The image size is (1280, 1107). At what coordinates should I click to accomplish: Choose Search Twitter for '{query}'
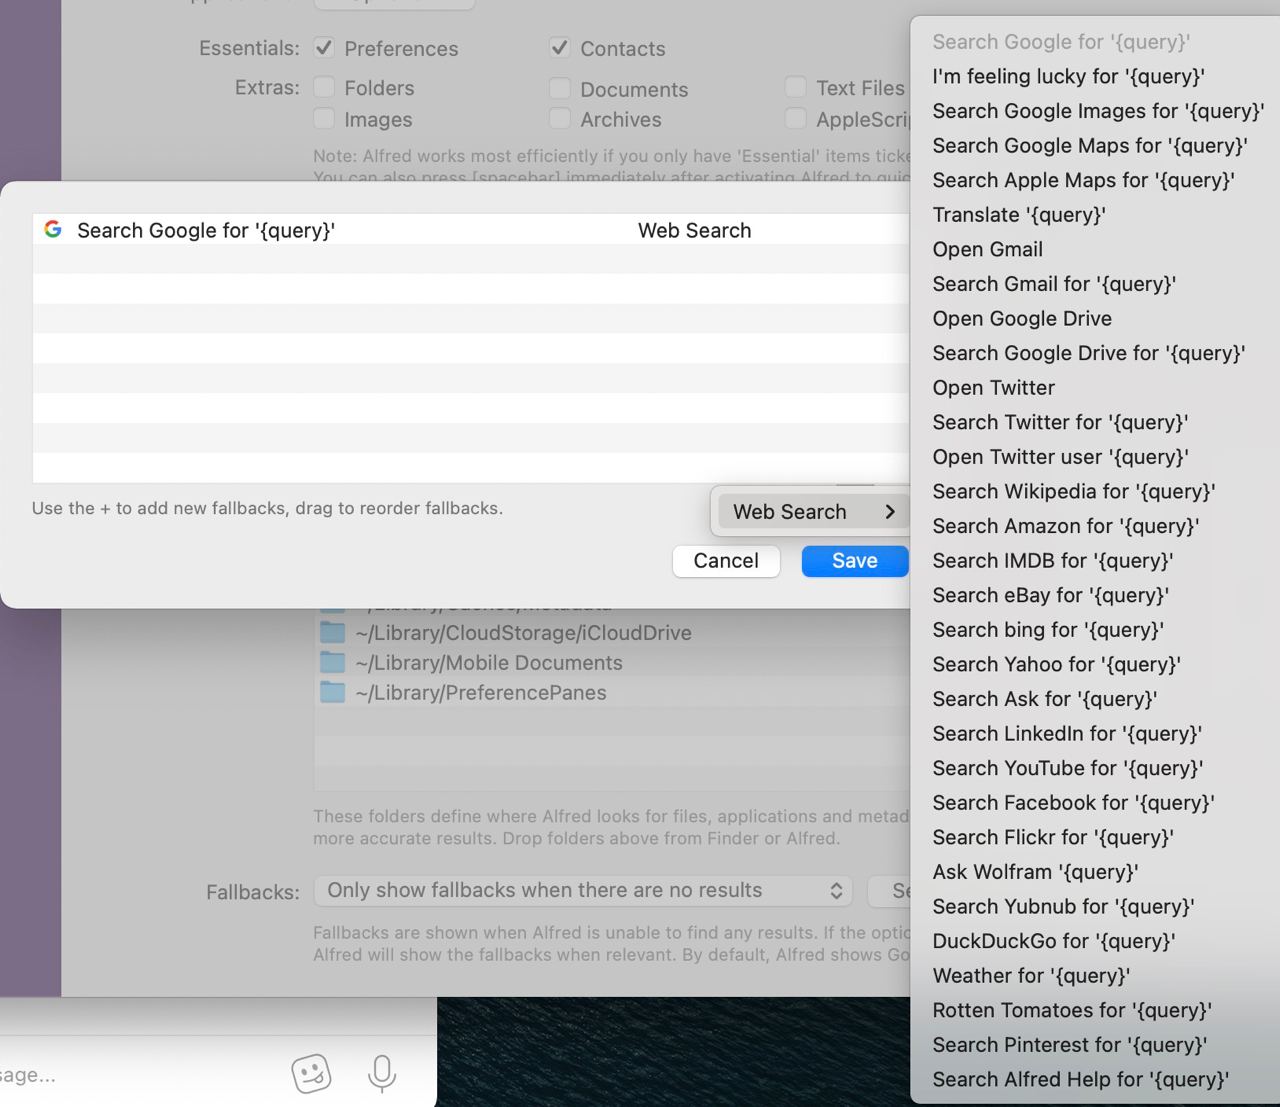tap(1095, 422)
